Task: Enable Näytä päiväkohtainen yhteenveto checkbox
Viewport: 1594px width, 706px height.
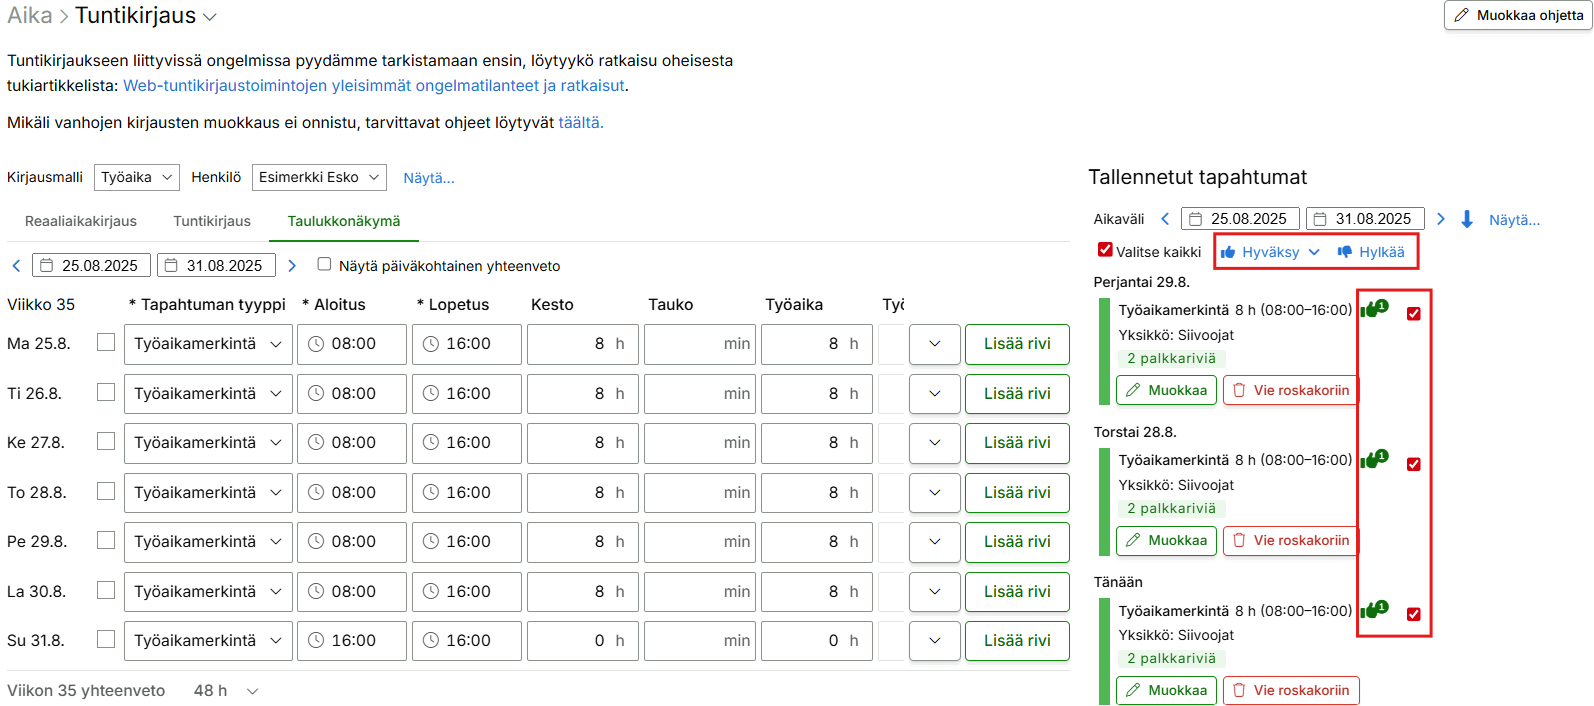Action: (324, 264)
